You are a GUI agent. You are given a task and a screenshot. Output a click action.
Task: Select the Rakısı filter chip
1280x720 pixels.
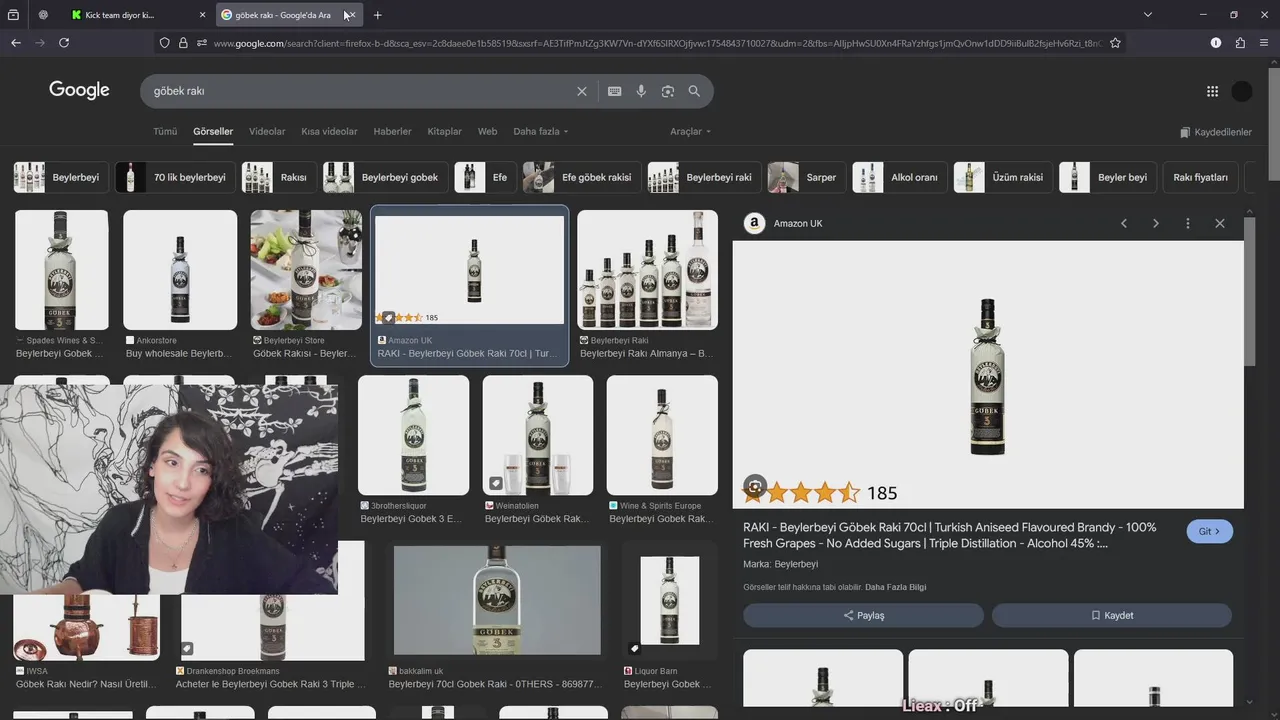click(x=279, y=177)
